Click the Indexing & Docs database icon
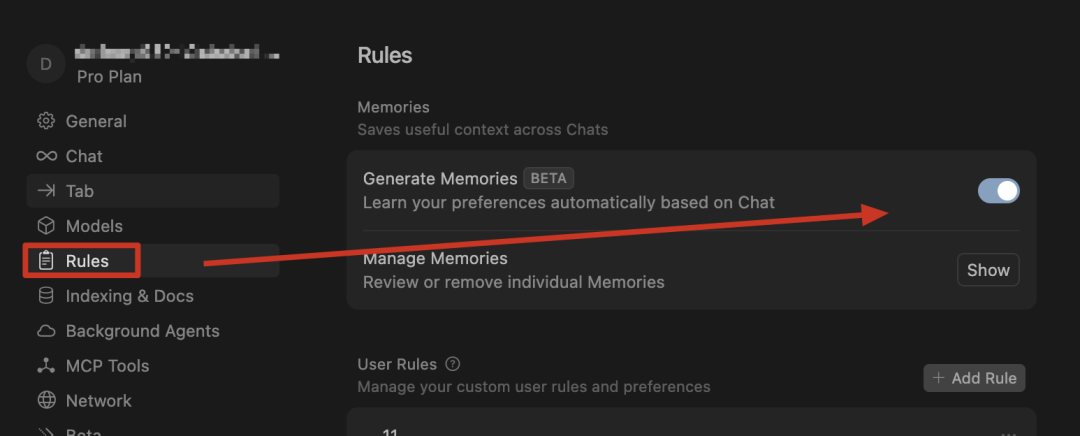Viewport: 1080px width, 436px height. [46, 296]
